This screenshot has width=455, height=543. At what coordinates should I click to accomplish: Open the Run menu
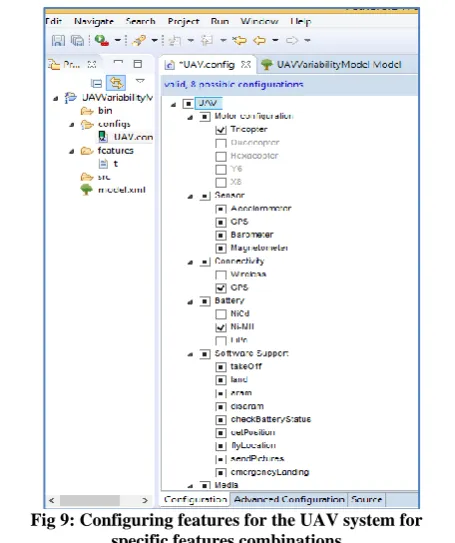point(220,21)
